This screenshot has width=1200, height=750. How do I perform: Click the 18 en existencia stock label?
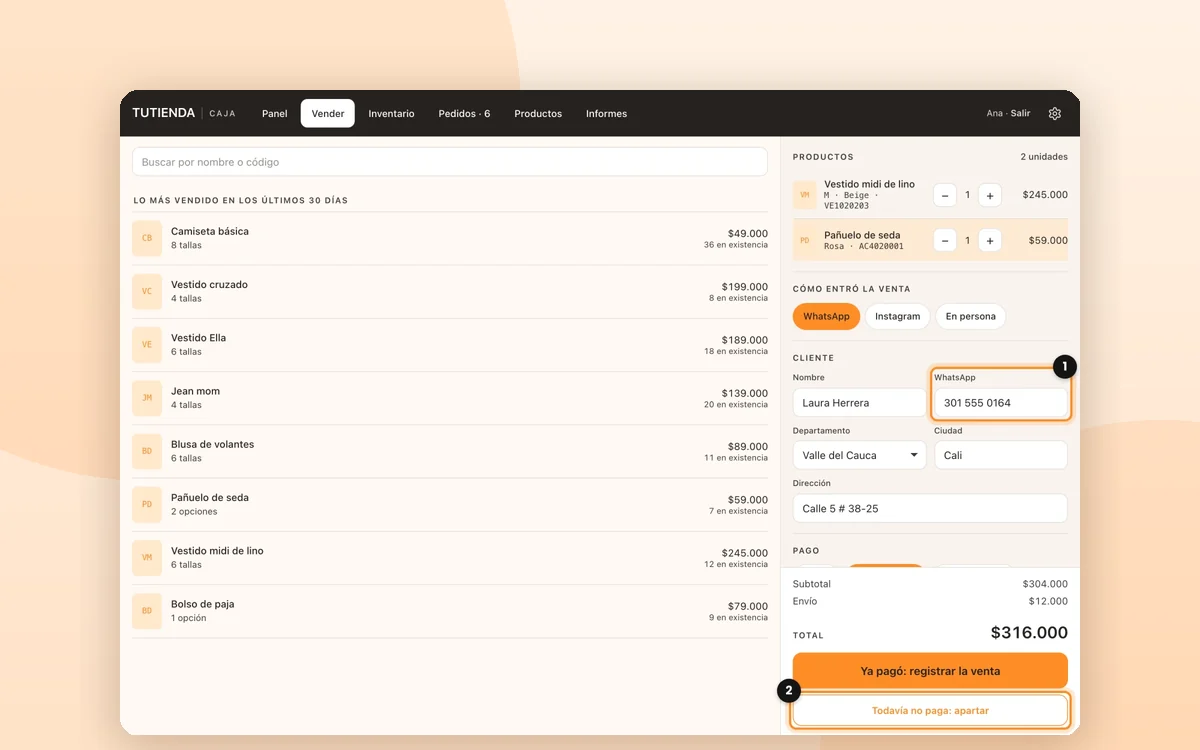pos(736,351)
